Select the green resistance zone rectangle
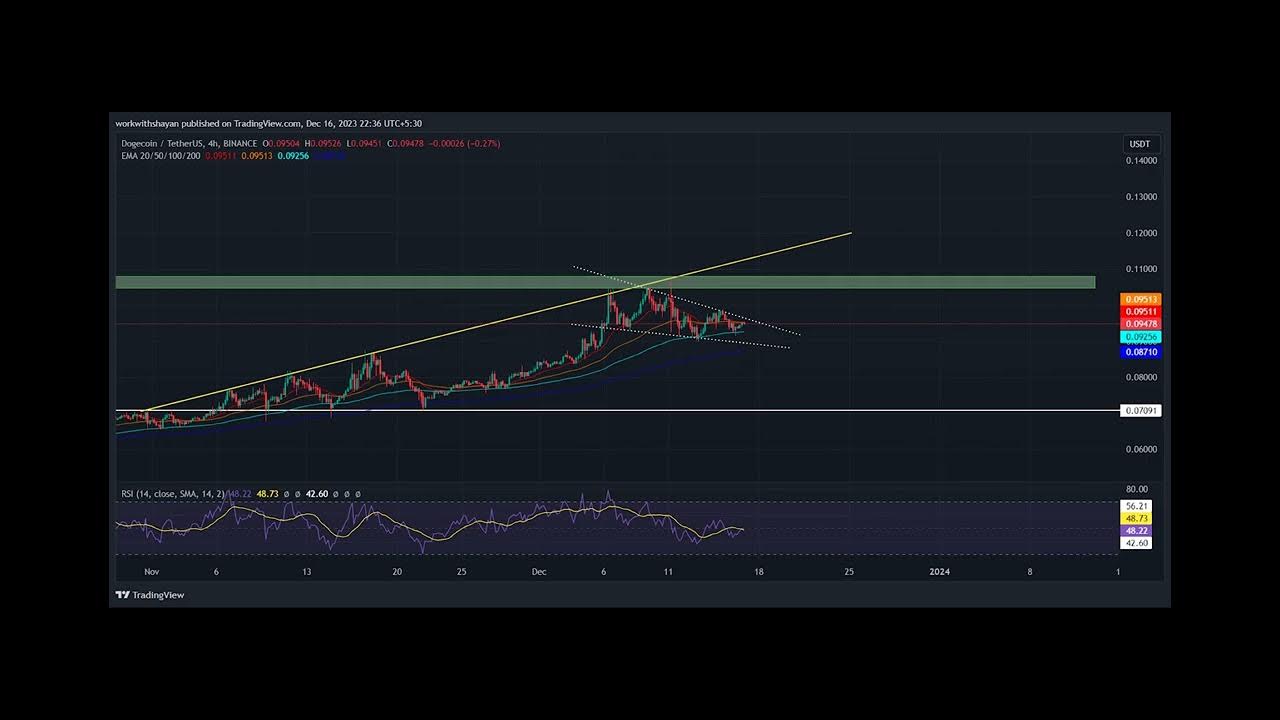Image resolution: width=1280 pixels, height=720 pixels. (x=605, y=283)
